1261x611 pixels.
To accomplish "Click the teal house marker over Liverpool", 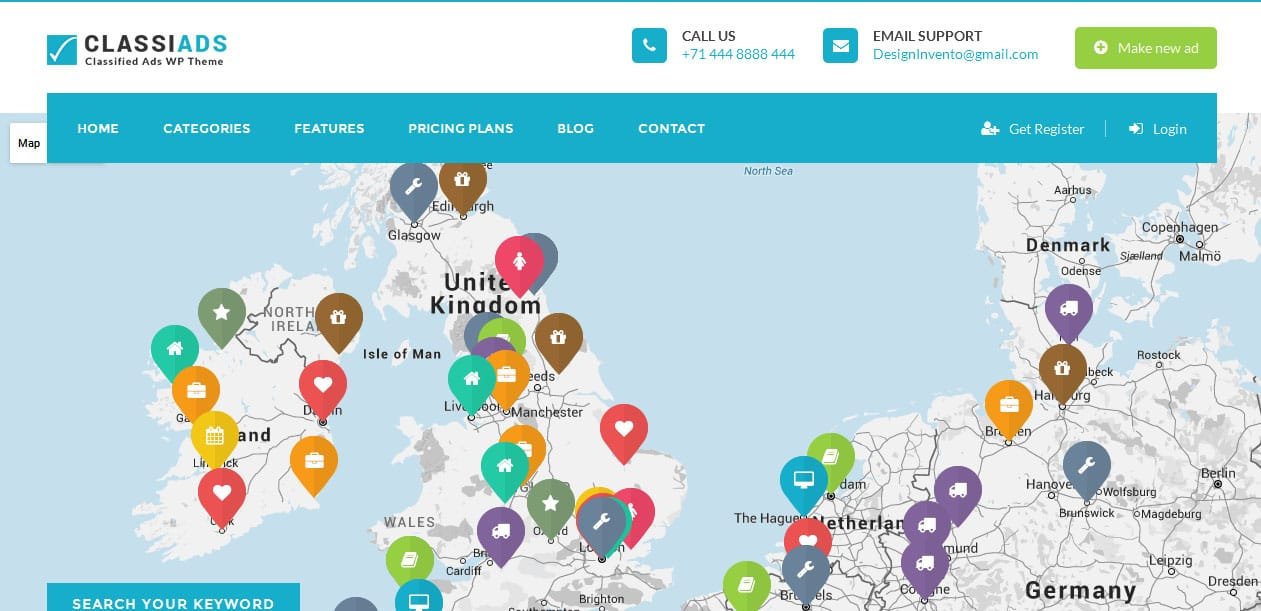I will pos(471,382).
